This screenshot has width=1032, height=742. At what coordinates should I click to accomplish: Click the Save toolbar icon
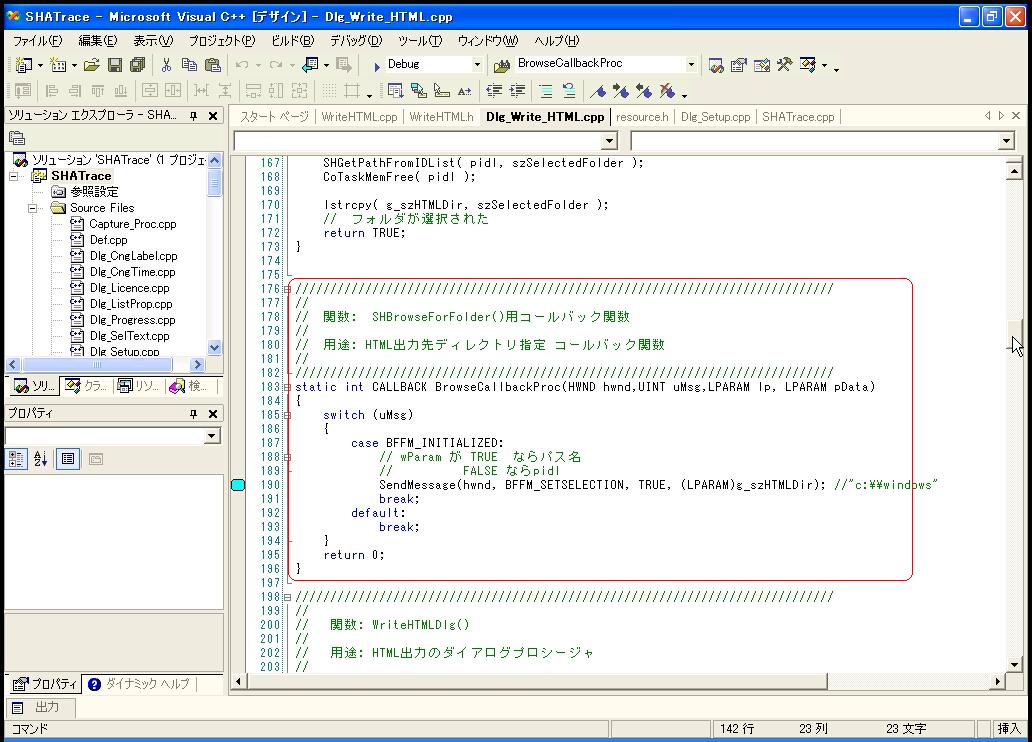tap(115, 65)
